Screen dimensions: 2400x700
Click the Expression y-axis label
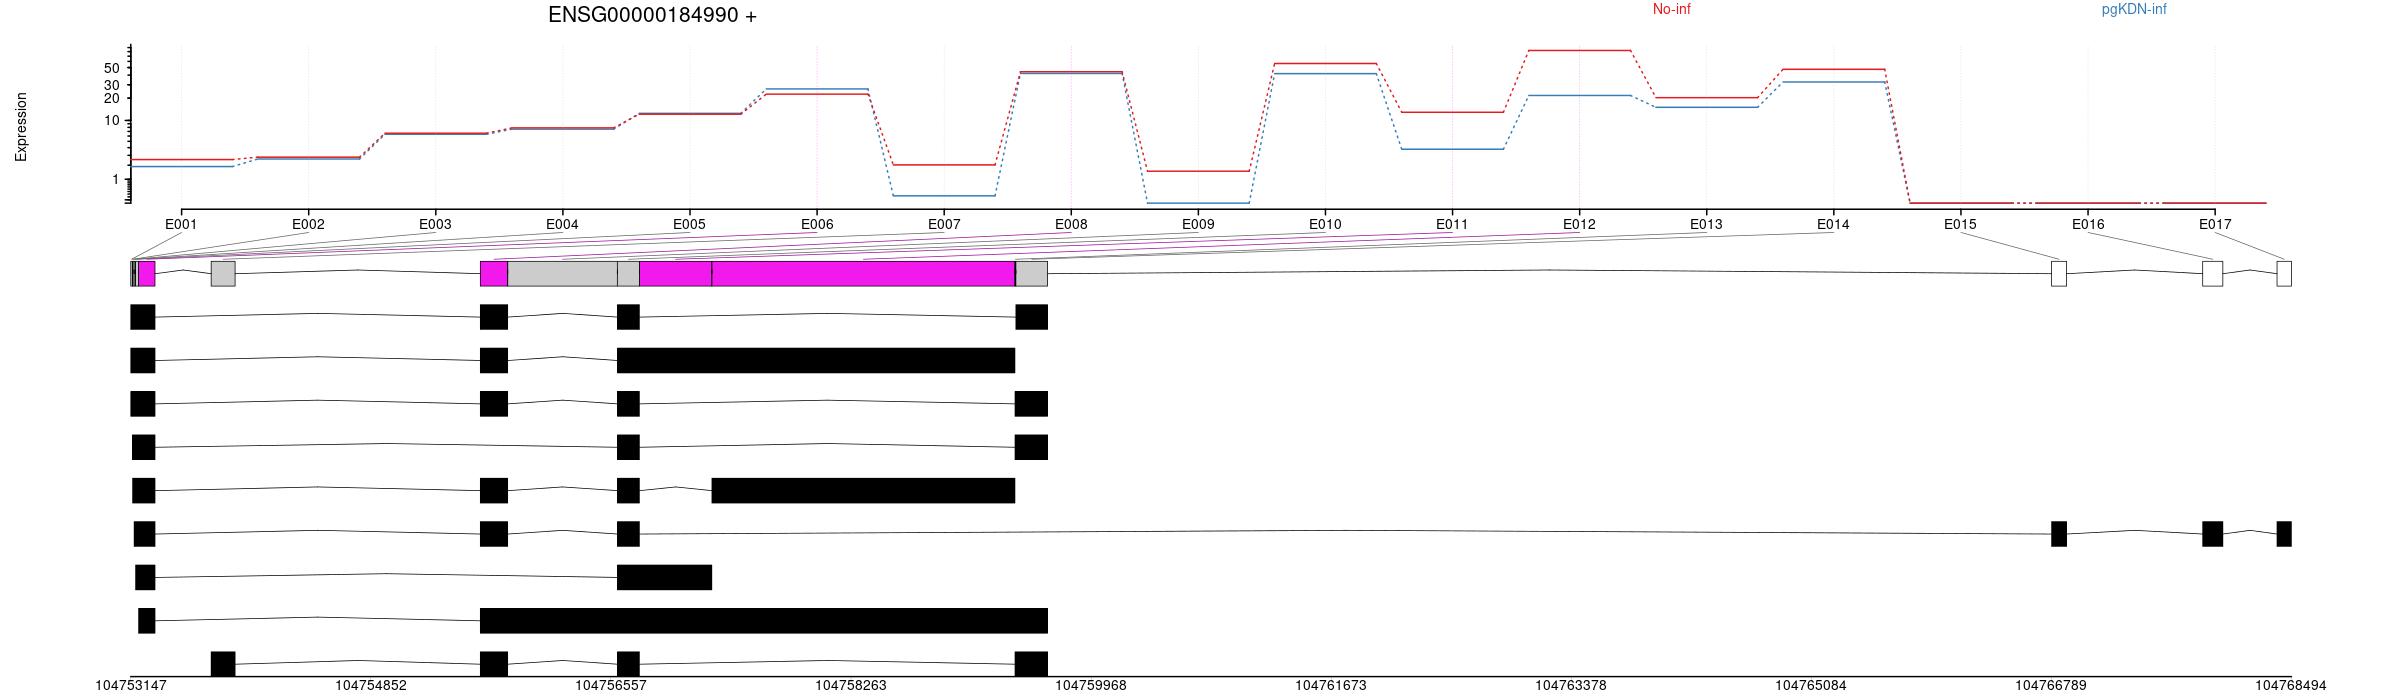[x=21, y=127]
